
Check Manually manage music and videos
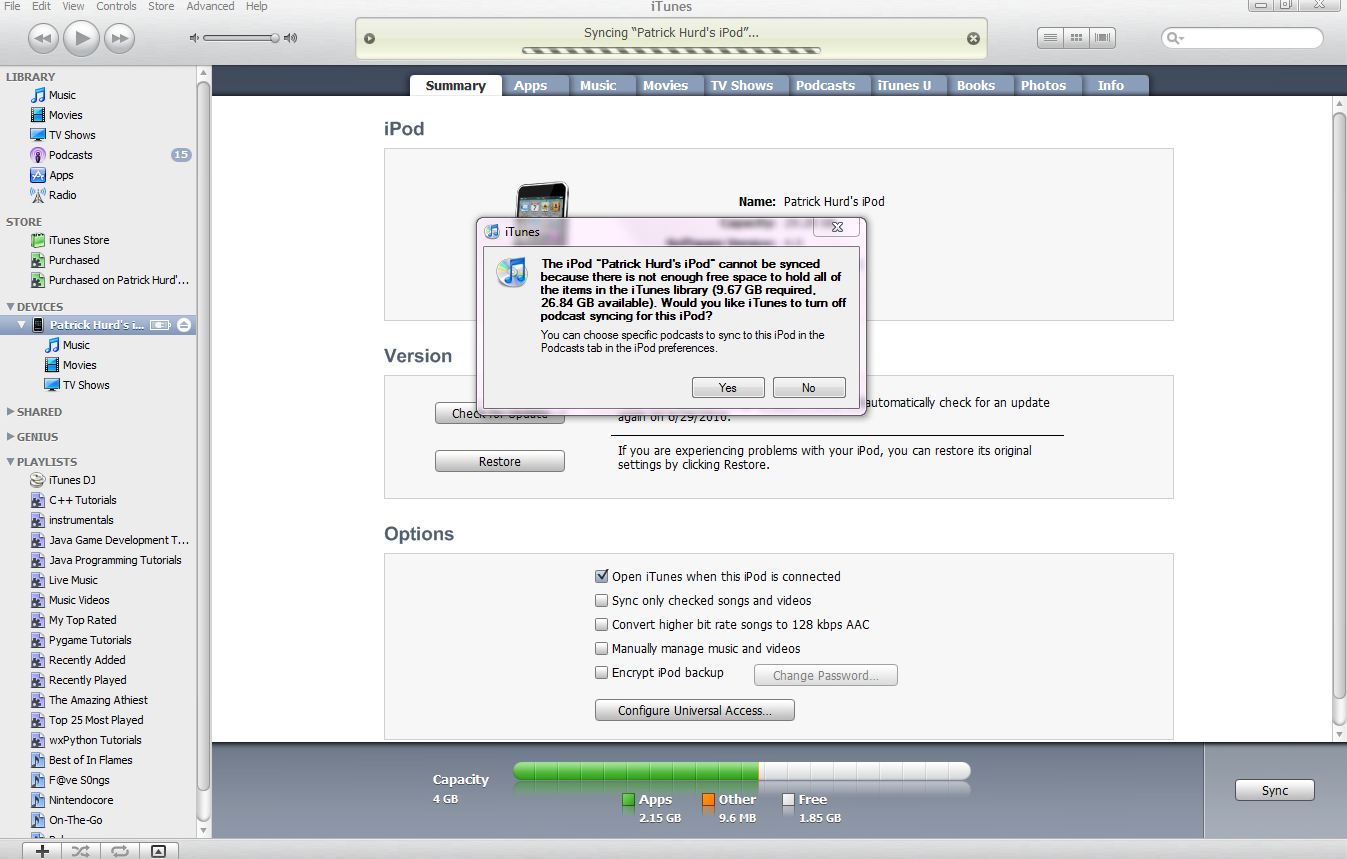click(x=602, y=648)
